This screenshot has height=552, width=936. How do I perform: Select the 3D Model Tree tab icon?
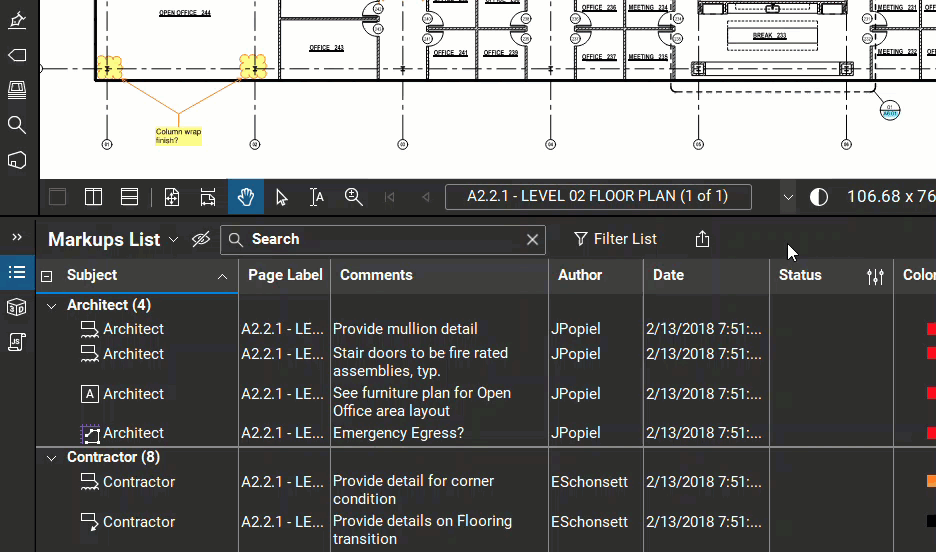(17, 307)
